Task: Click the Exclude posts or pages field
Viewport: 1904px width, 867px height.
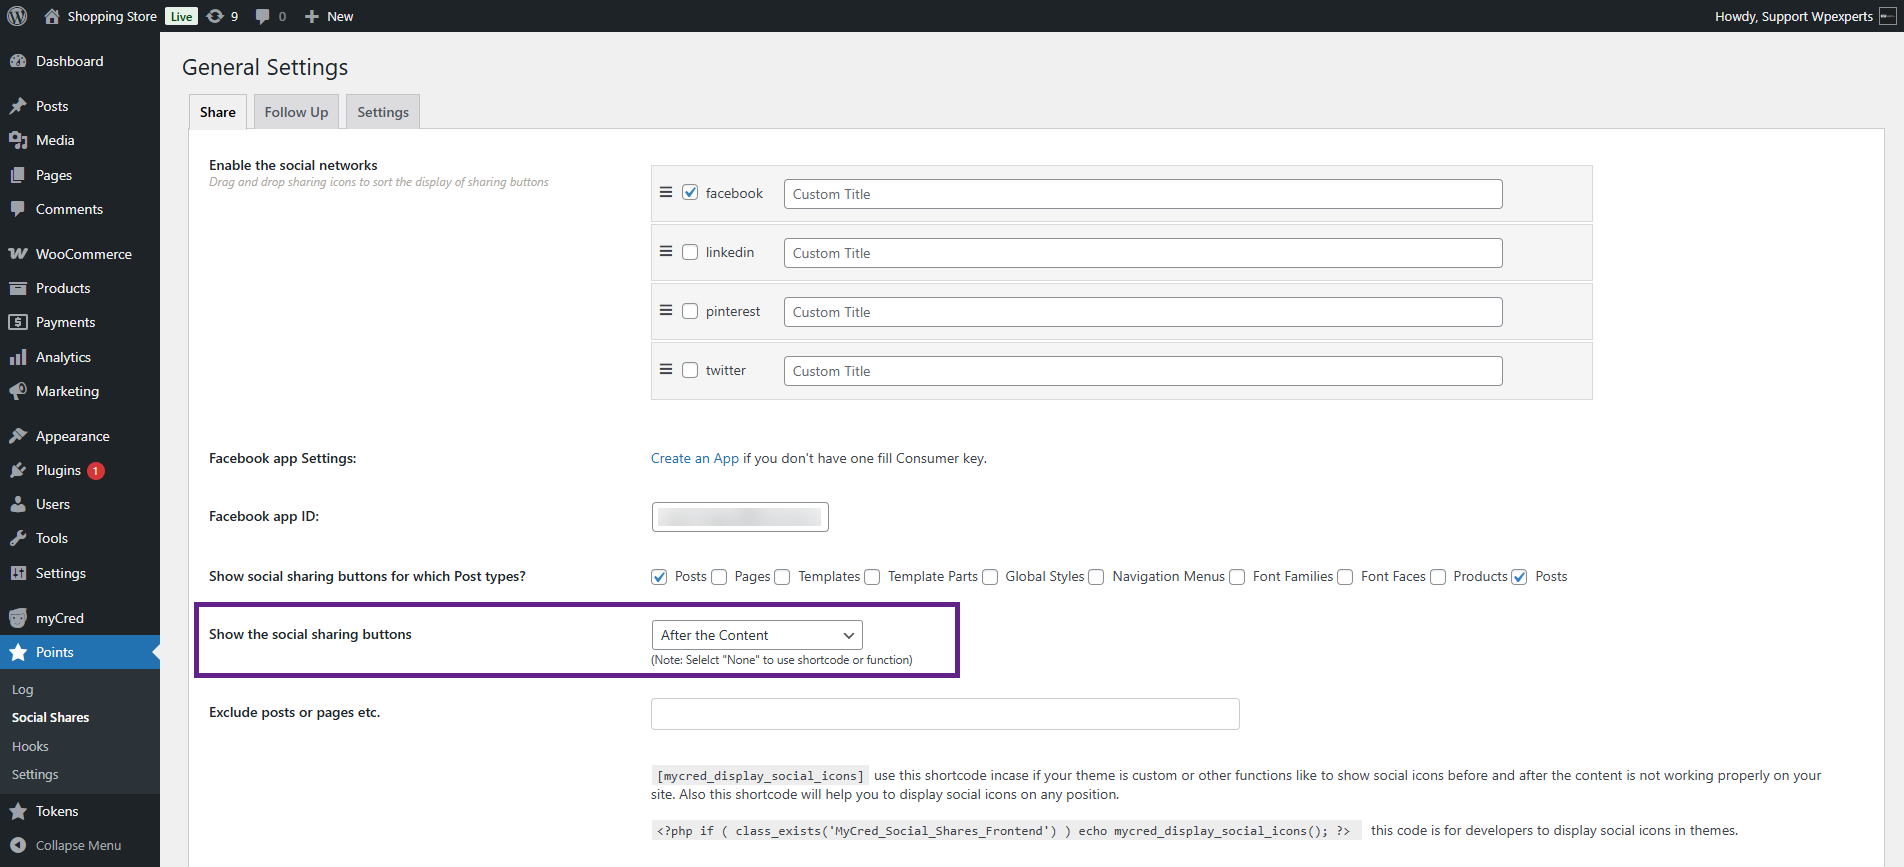Action: click(944, 714)
